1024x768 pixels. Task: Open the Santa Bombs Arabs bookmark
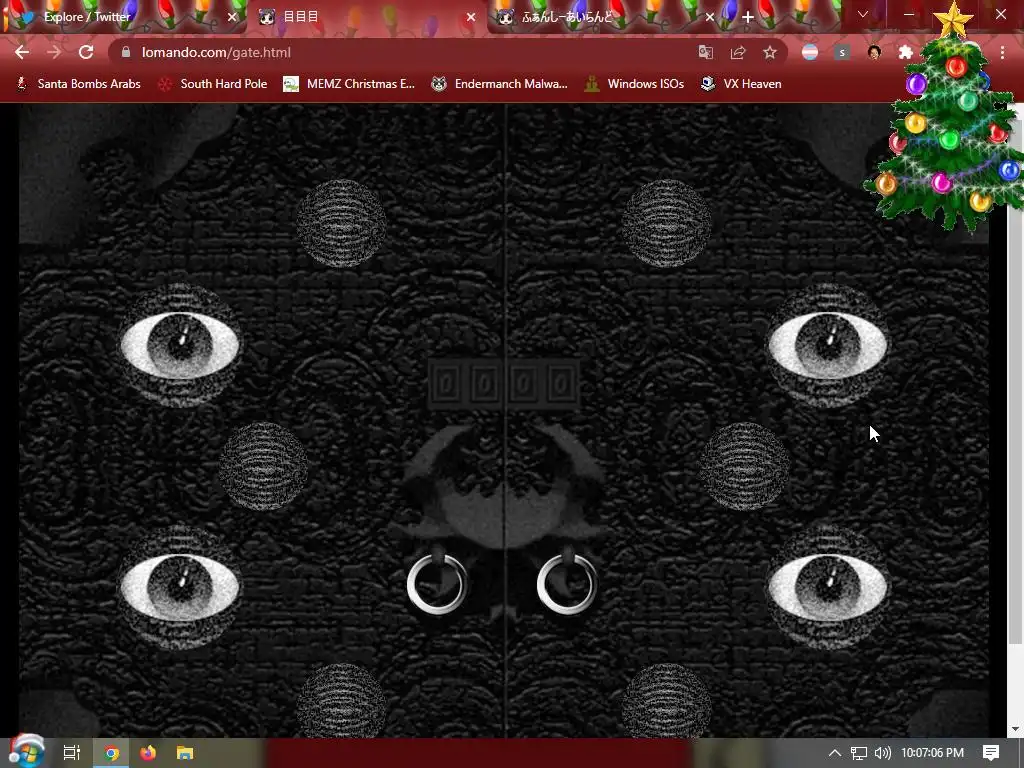point(78,84)
